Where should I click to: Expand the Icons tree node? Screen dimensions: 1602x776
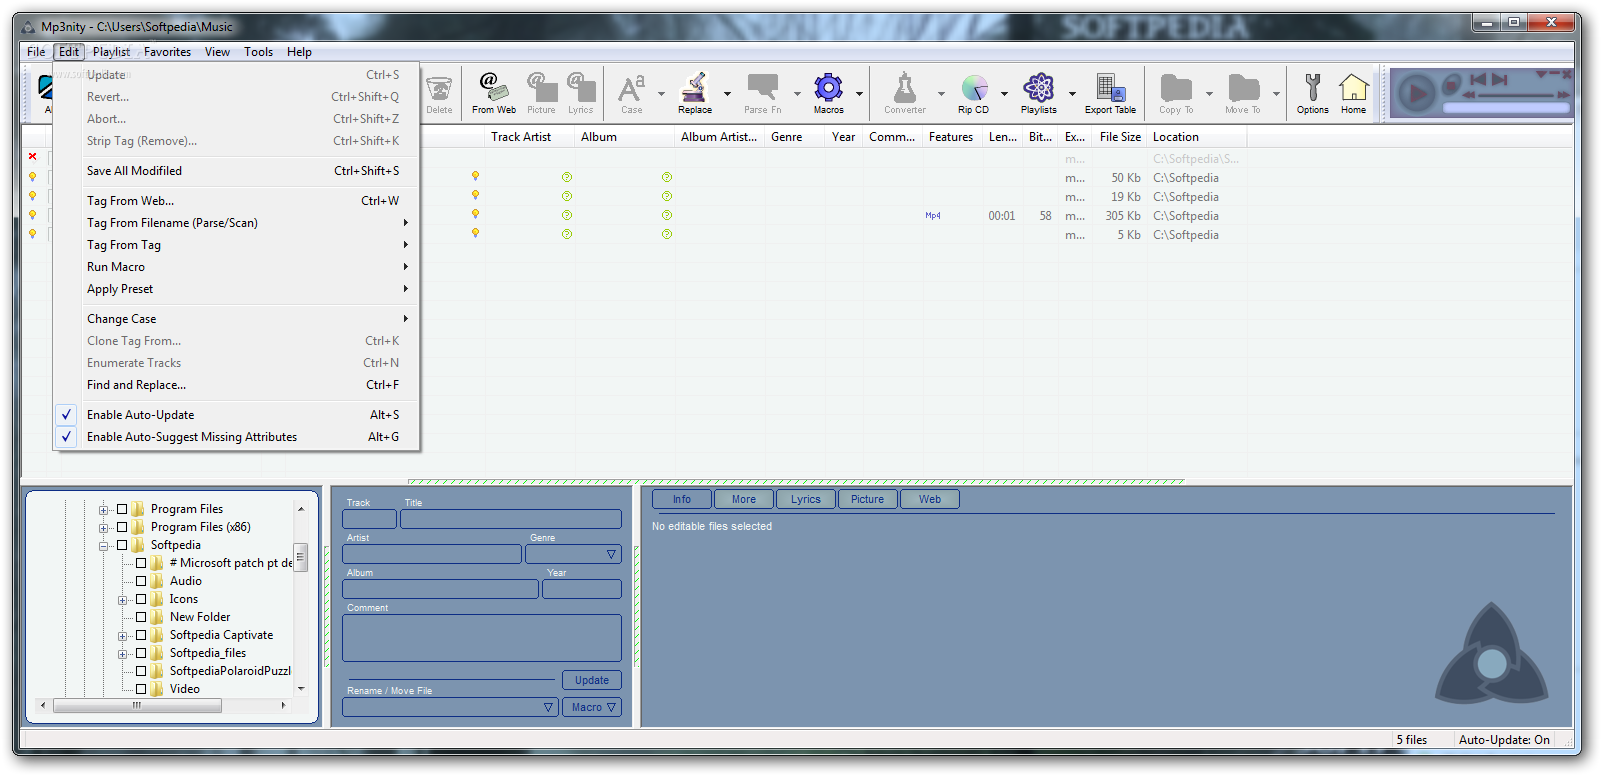[122, 600]
